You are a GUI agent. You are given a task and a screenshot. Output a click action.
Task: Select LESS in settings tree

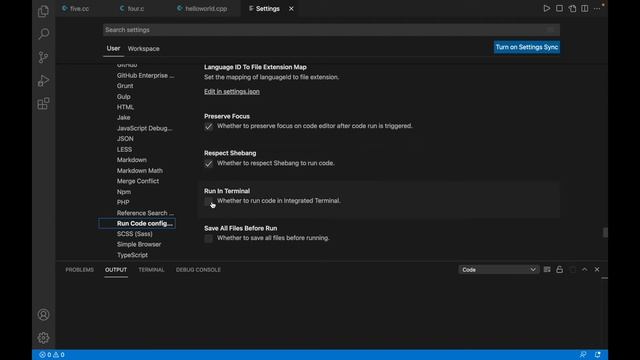[124, 149]
